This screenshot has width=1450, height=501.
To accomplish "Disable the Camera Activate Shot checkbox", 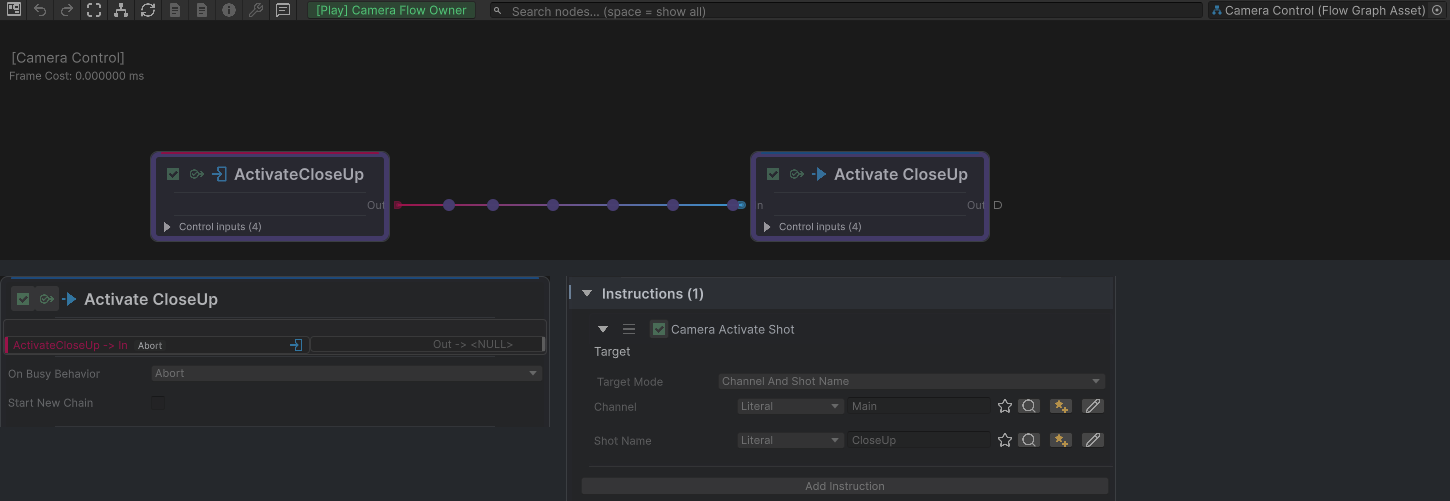I will click(659, 329).
